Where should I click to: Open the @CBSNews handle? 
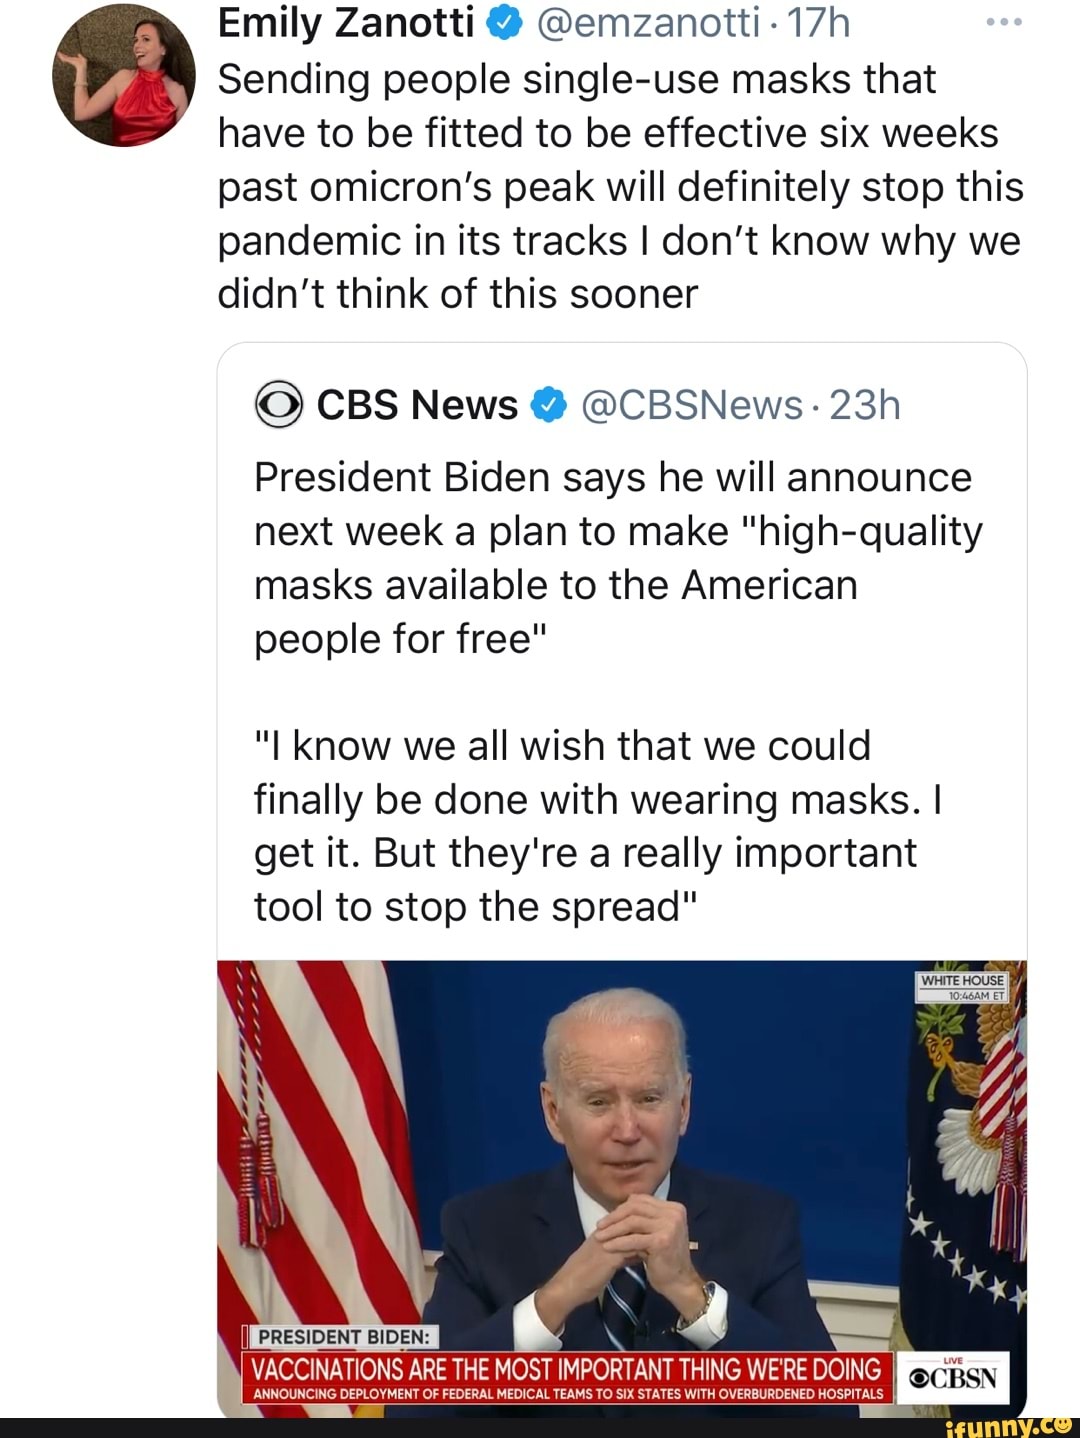691,405
